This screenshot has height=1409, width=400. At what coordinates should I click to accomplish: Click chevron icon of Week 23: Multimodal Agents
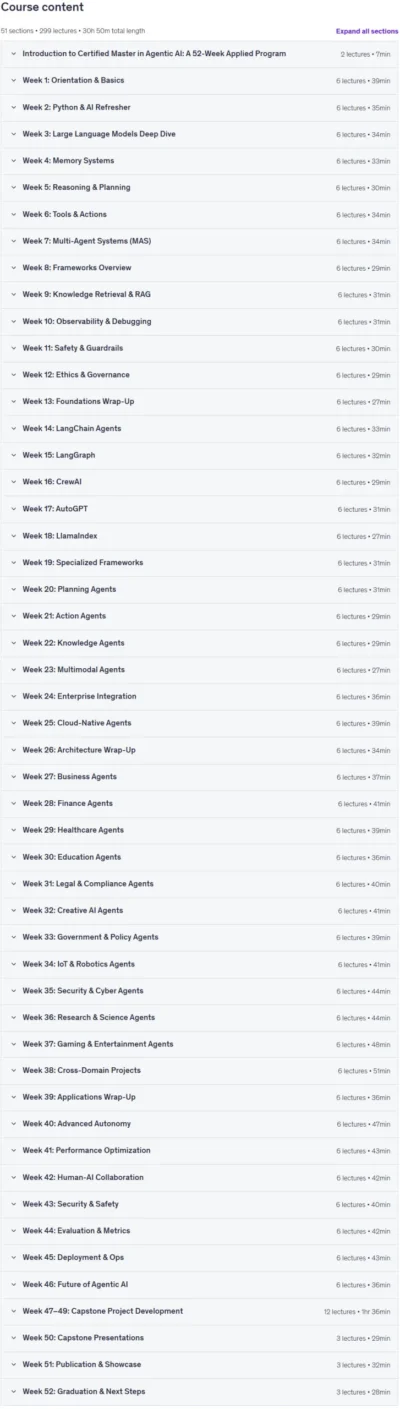pos(13,669)
